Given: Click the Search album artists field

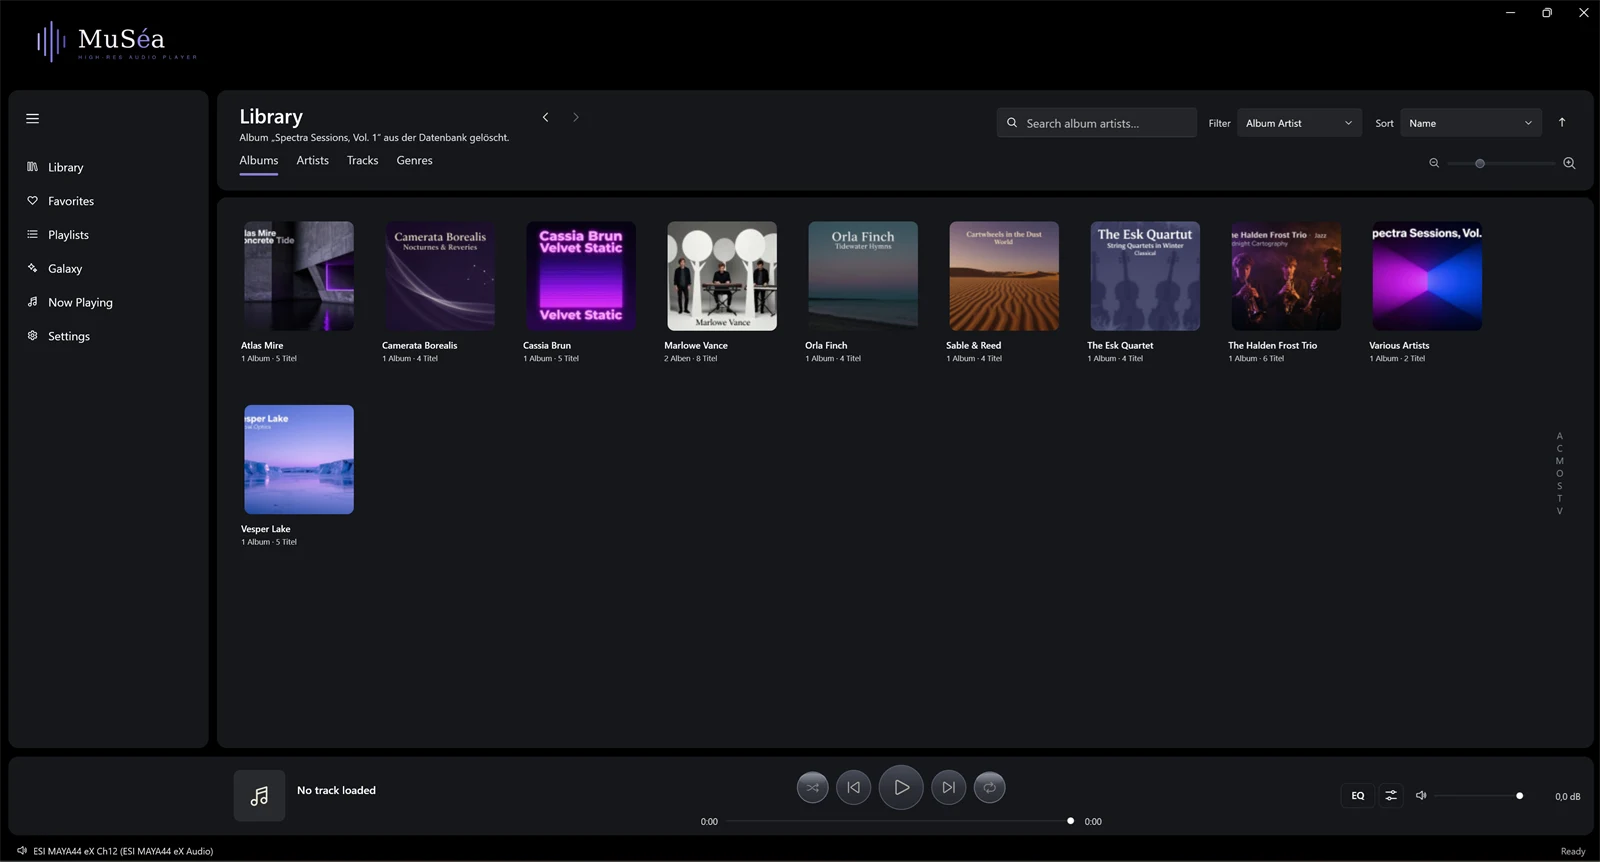Looking at the screenshot, I should (1097, 123).
